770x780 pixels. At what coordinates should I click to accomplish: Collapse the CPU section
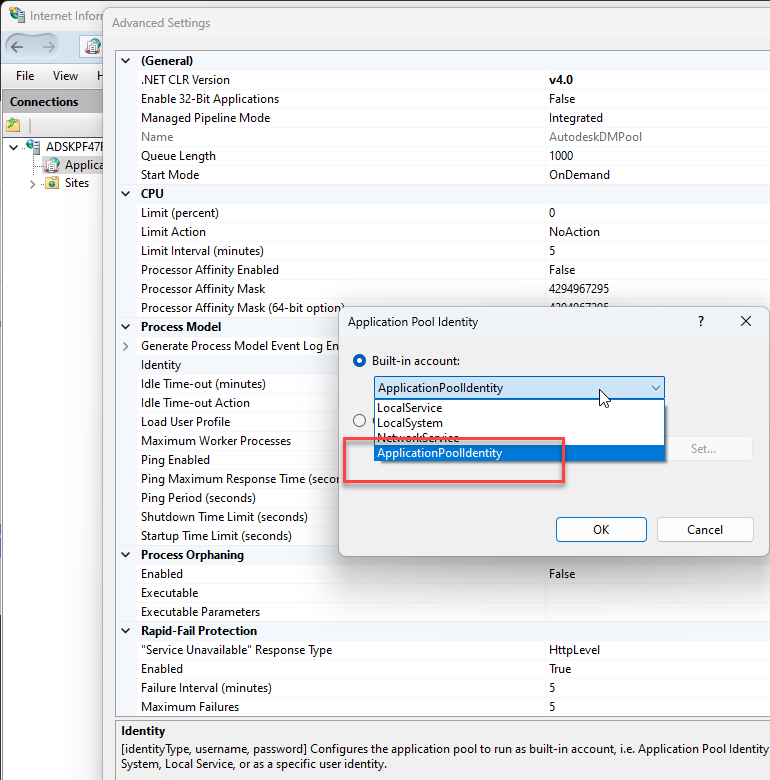coord(126,194)
